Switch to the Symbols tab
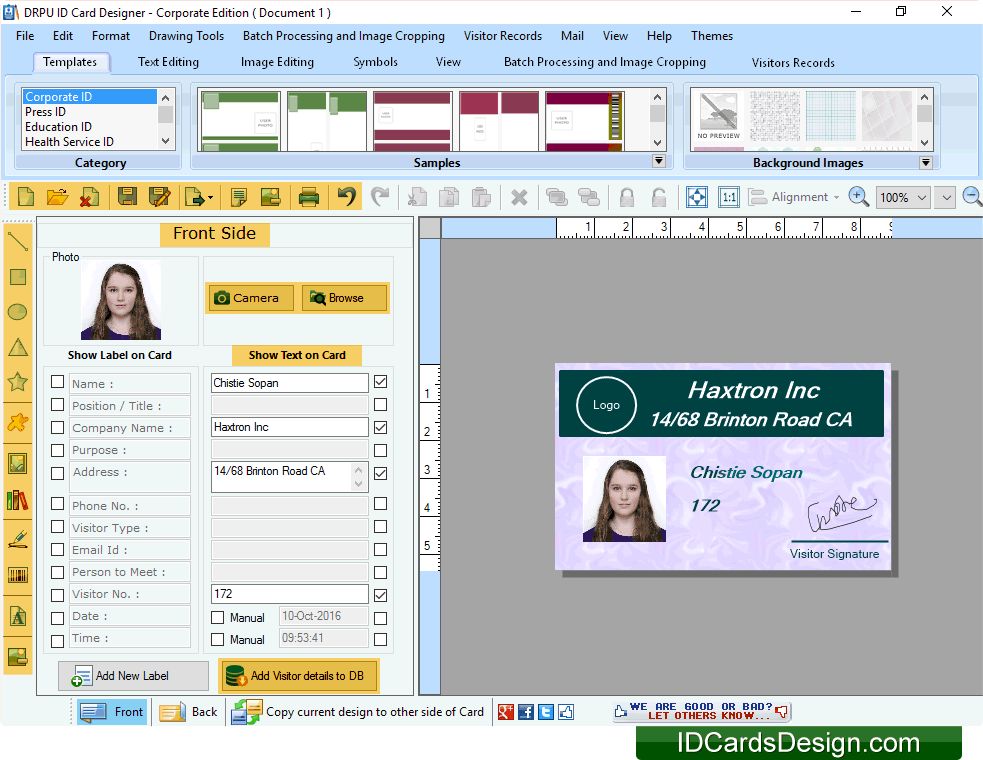This screenshot has width=983, height=760. [x=375, y=62]
